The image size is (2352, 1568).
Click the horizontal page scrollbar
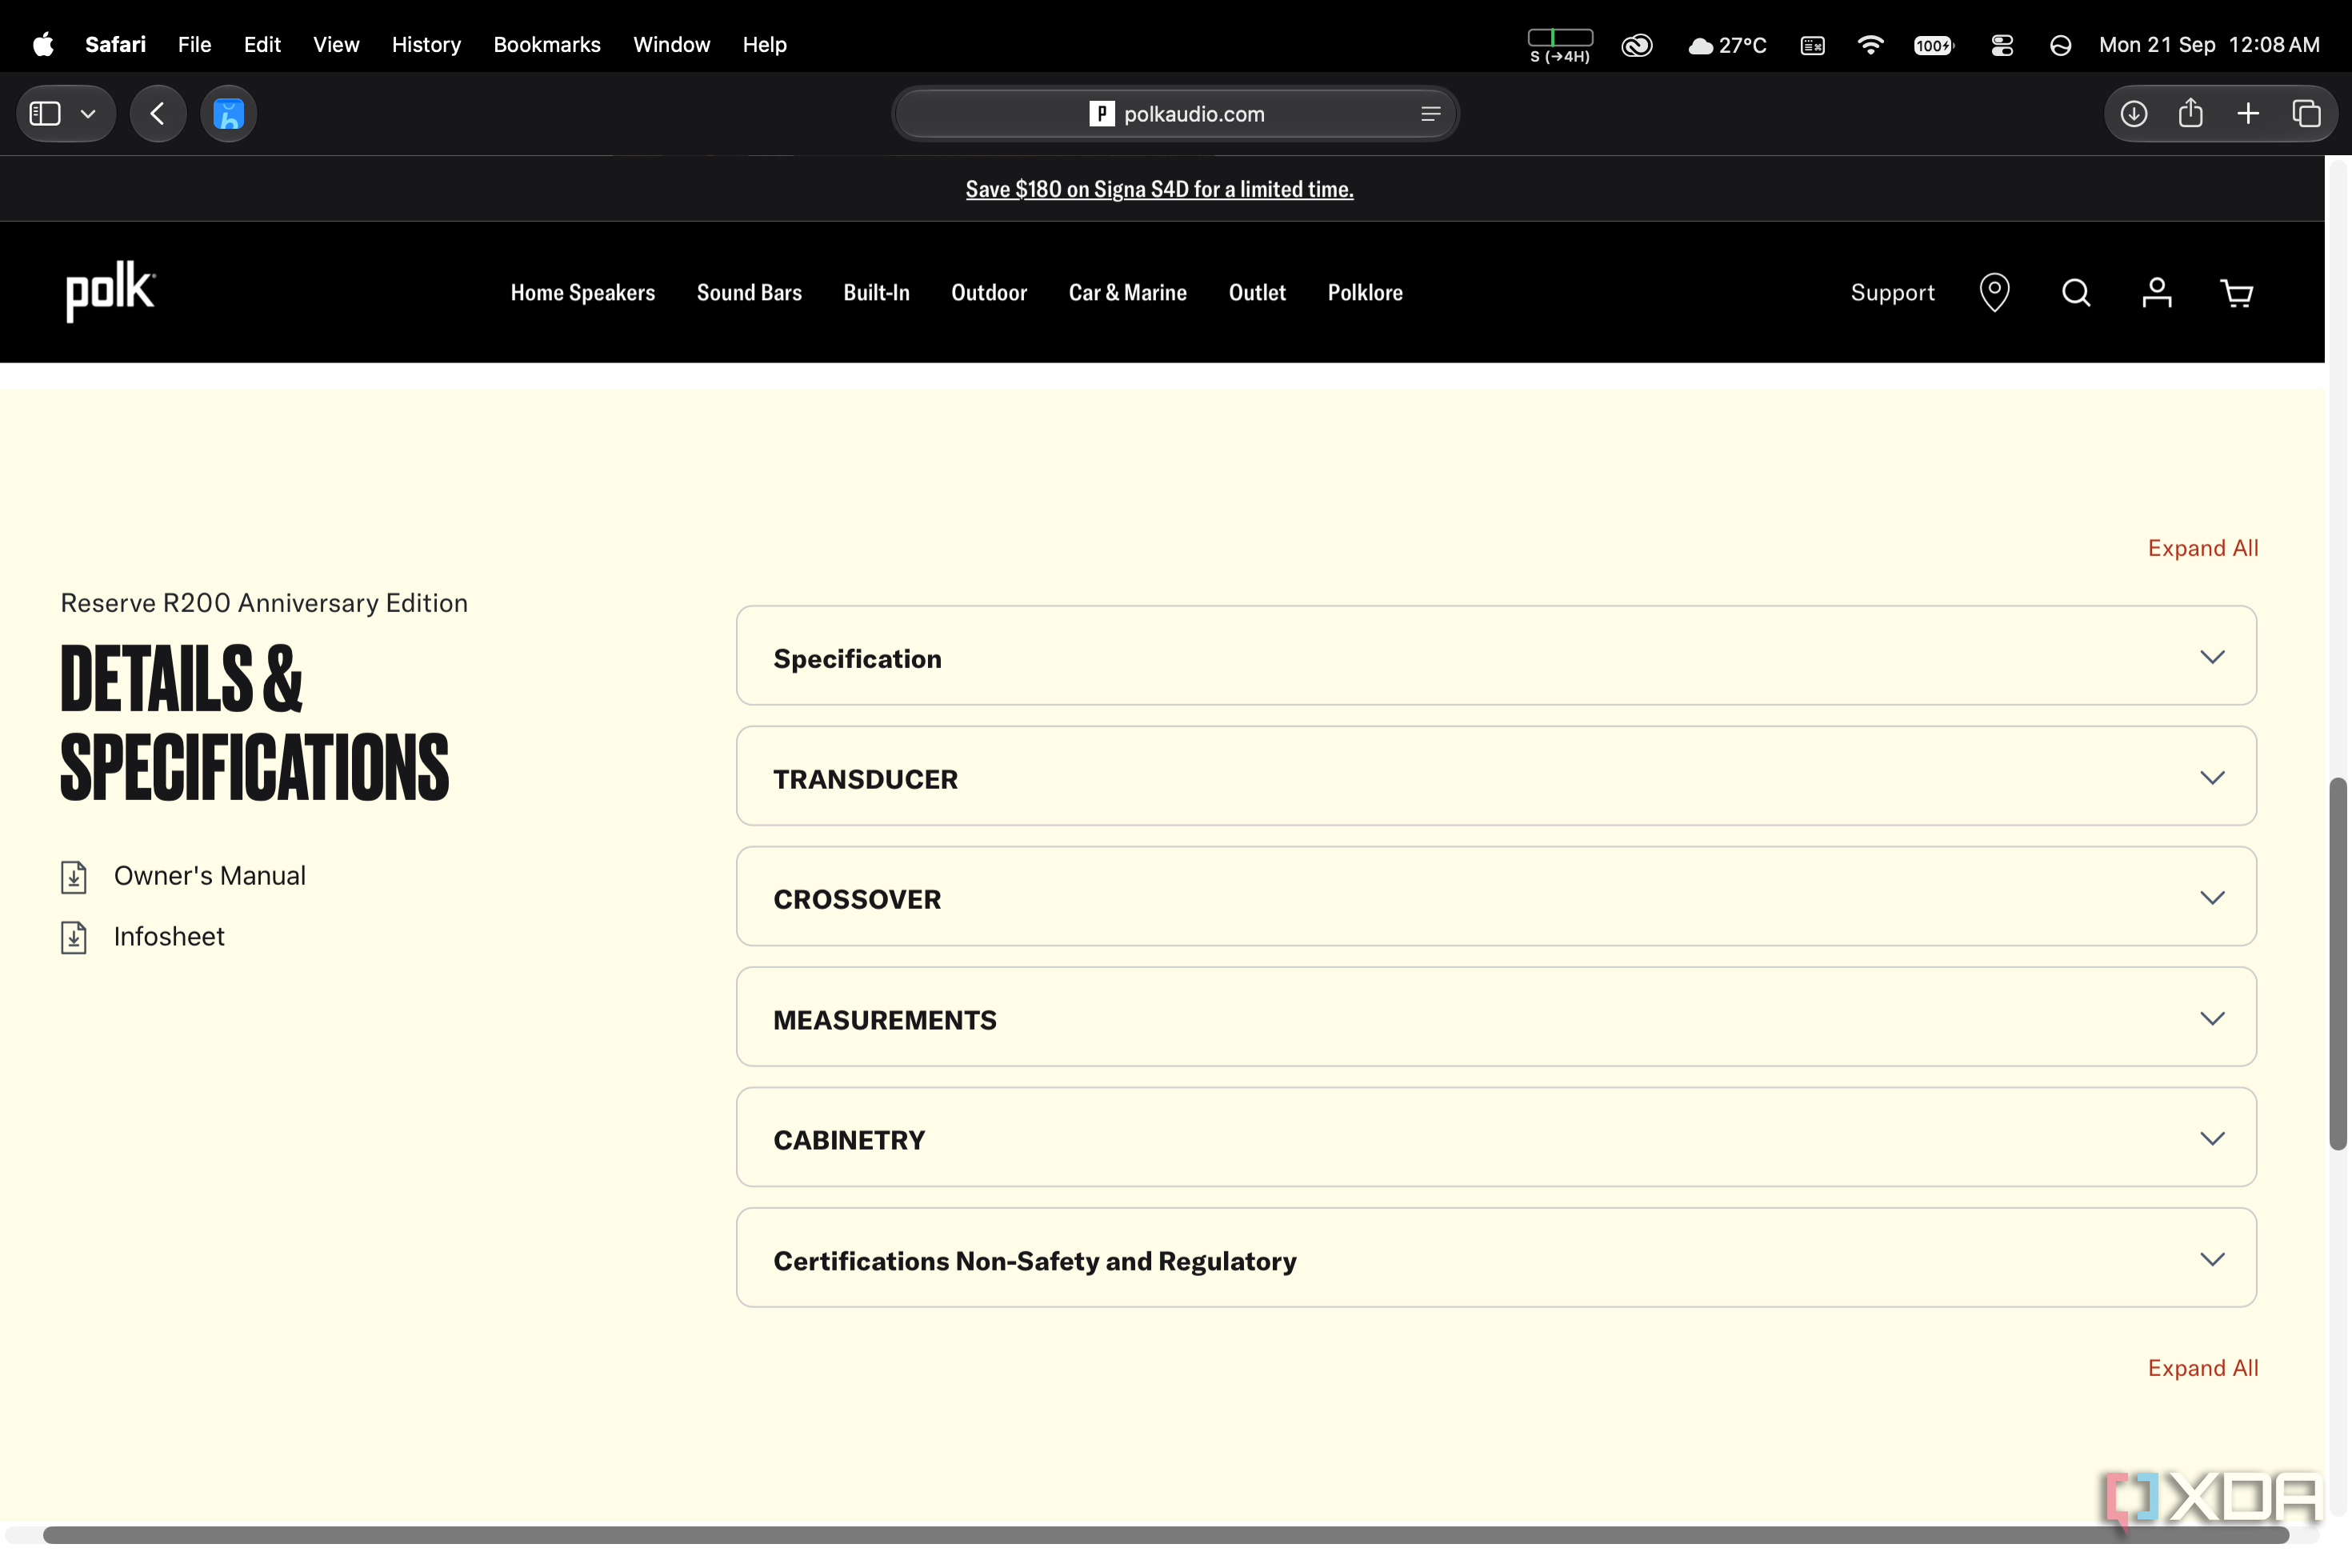(x=1166, y=1535)
